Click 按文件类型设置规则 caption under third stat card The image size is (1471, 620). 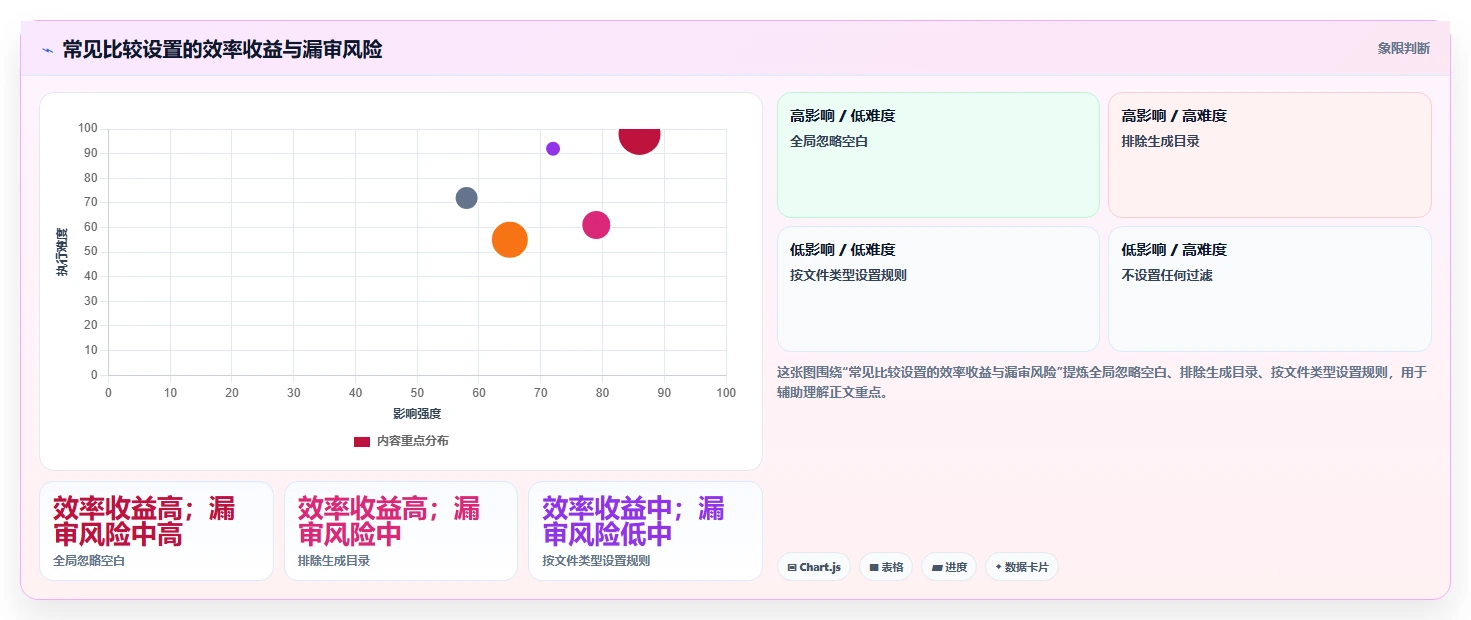(596, 561)
